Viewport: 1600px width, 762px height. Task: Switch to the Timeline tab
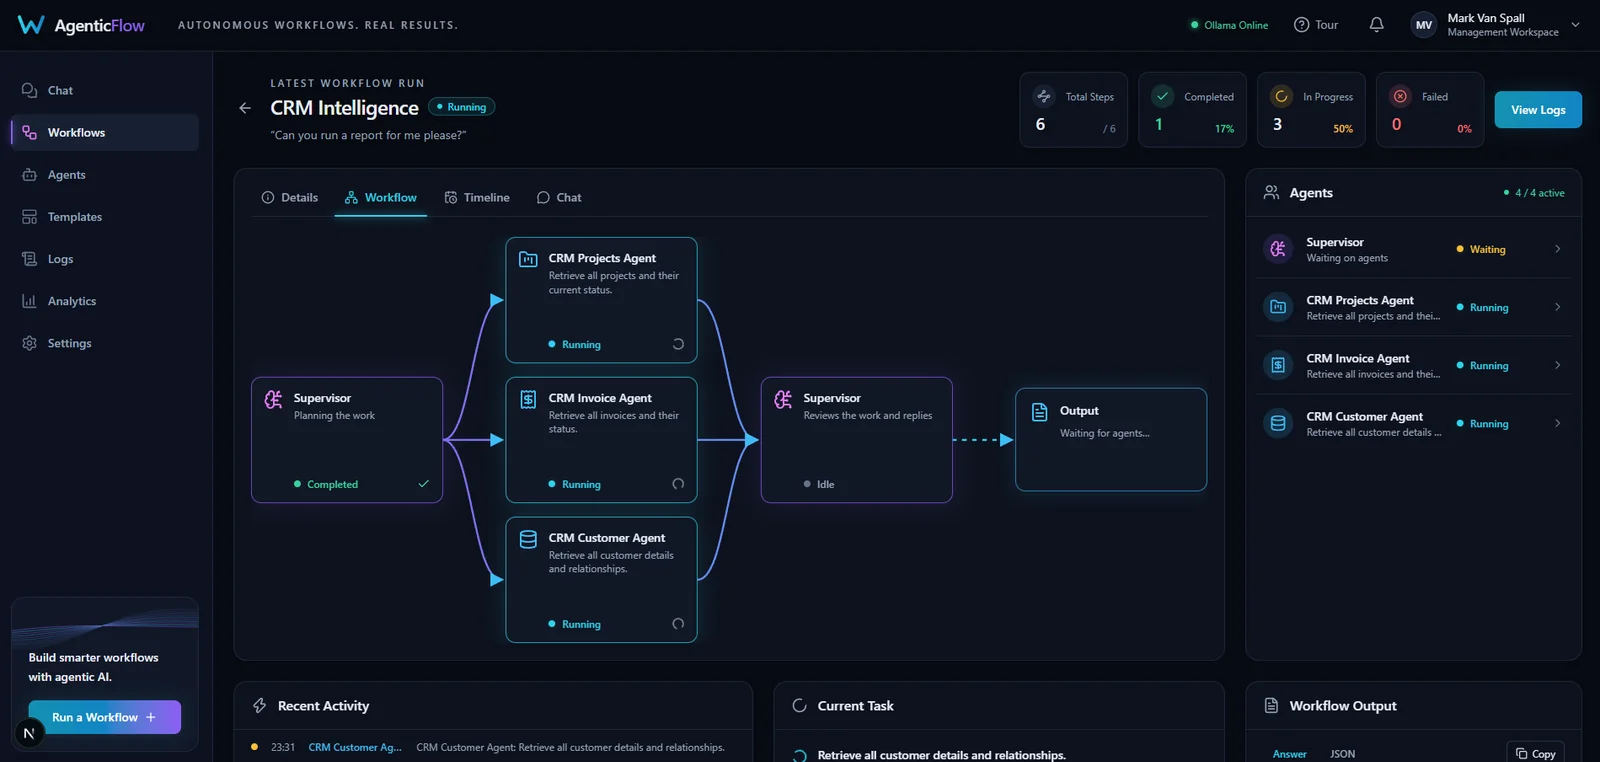(477, 198)
